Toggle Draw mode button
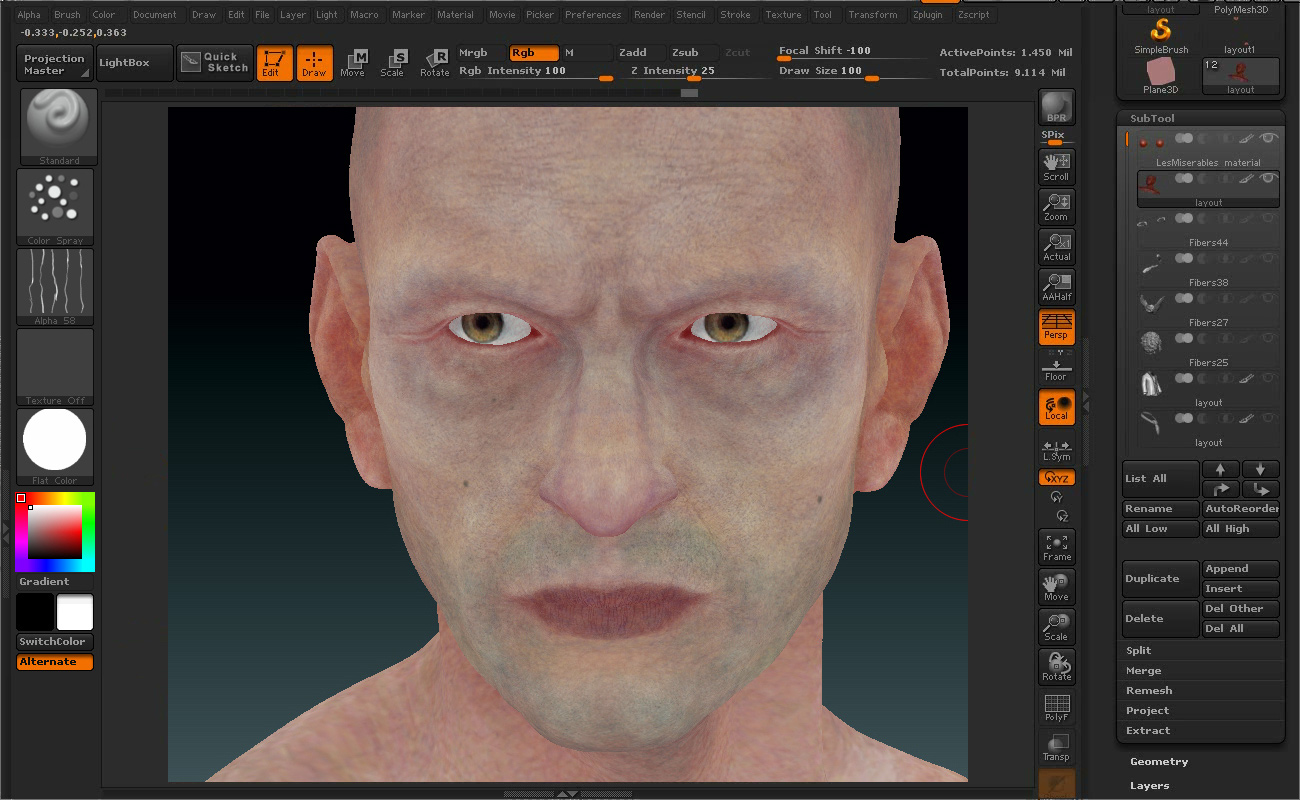This screenshot has width=1300, height=800. [x=314, y=62]
